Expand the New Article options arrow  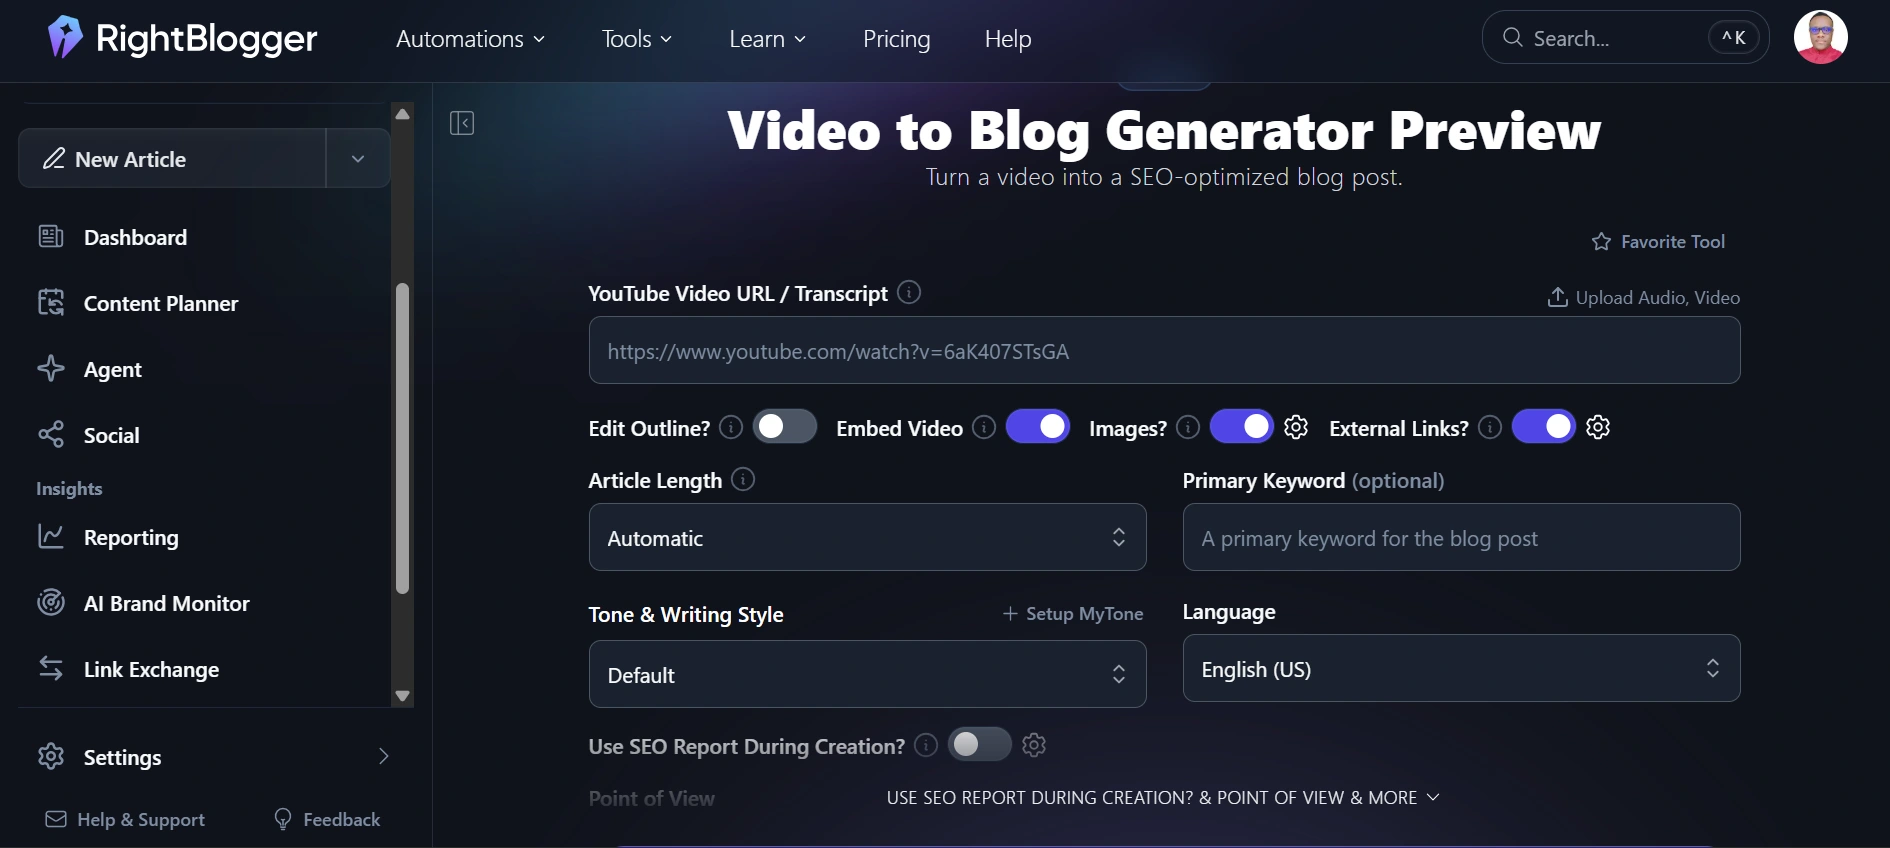358,158
